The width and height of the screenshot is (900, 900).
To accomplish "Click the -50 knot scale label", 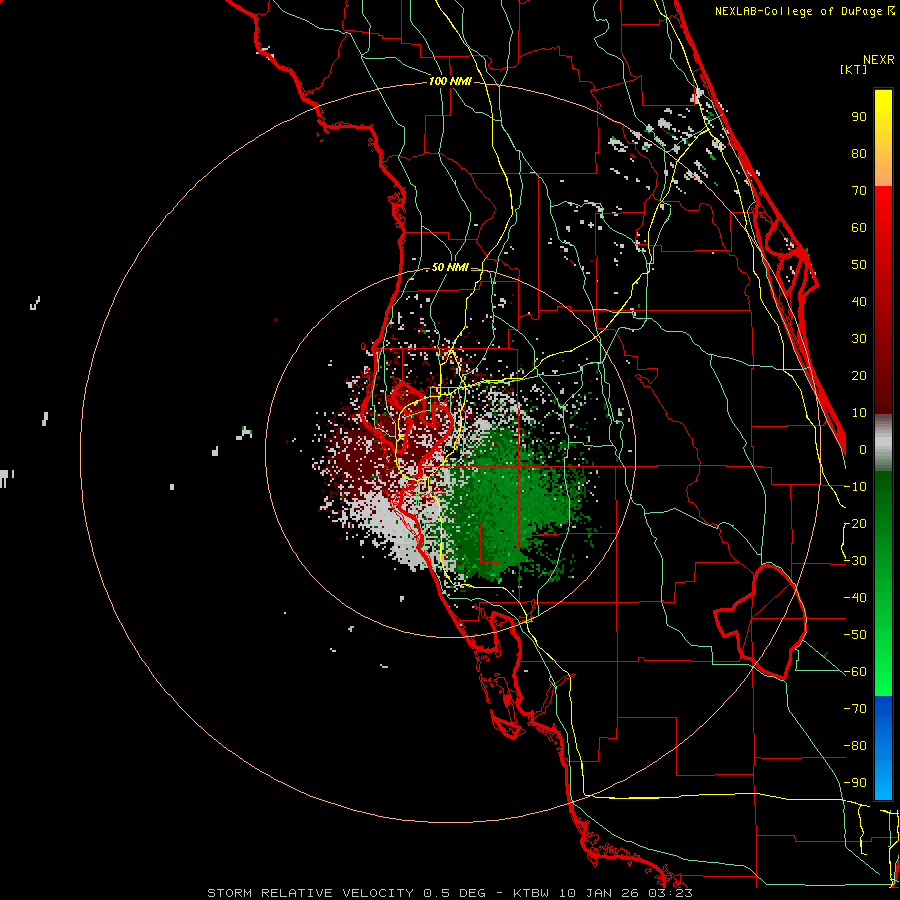I will tap(855, 635).
